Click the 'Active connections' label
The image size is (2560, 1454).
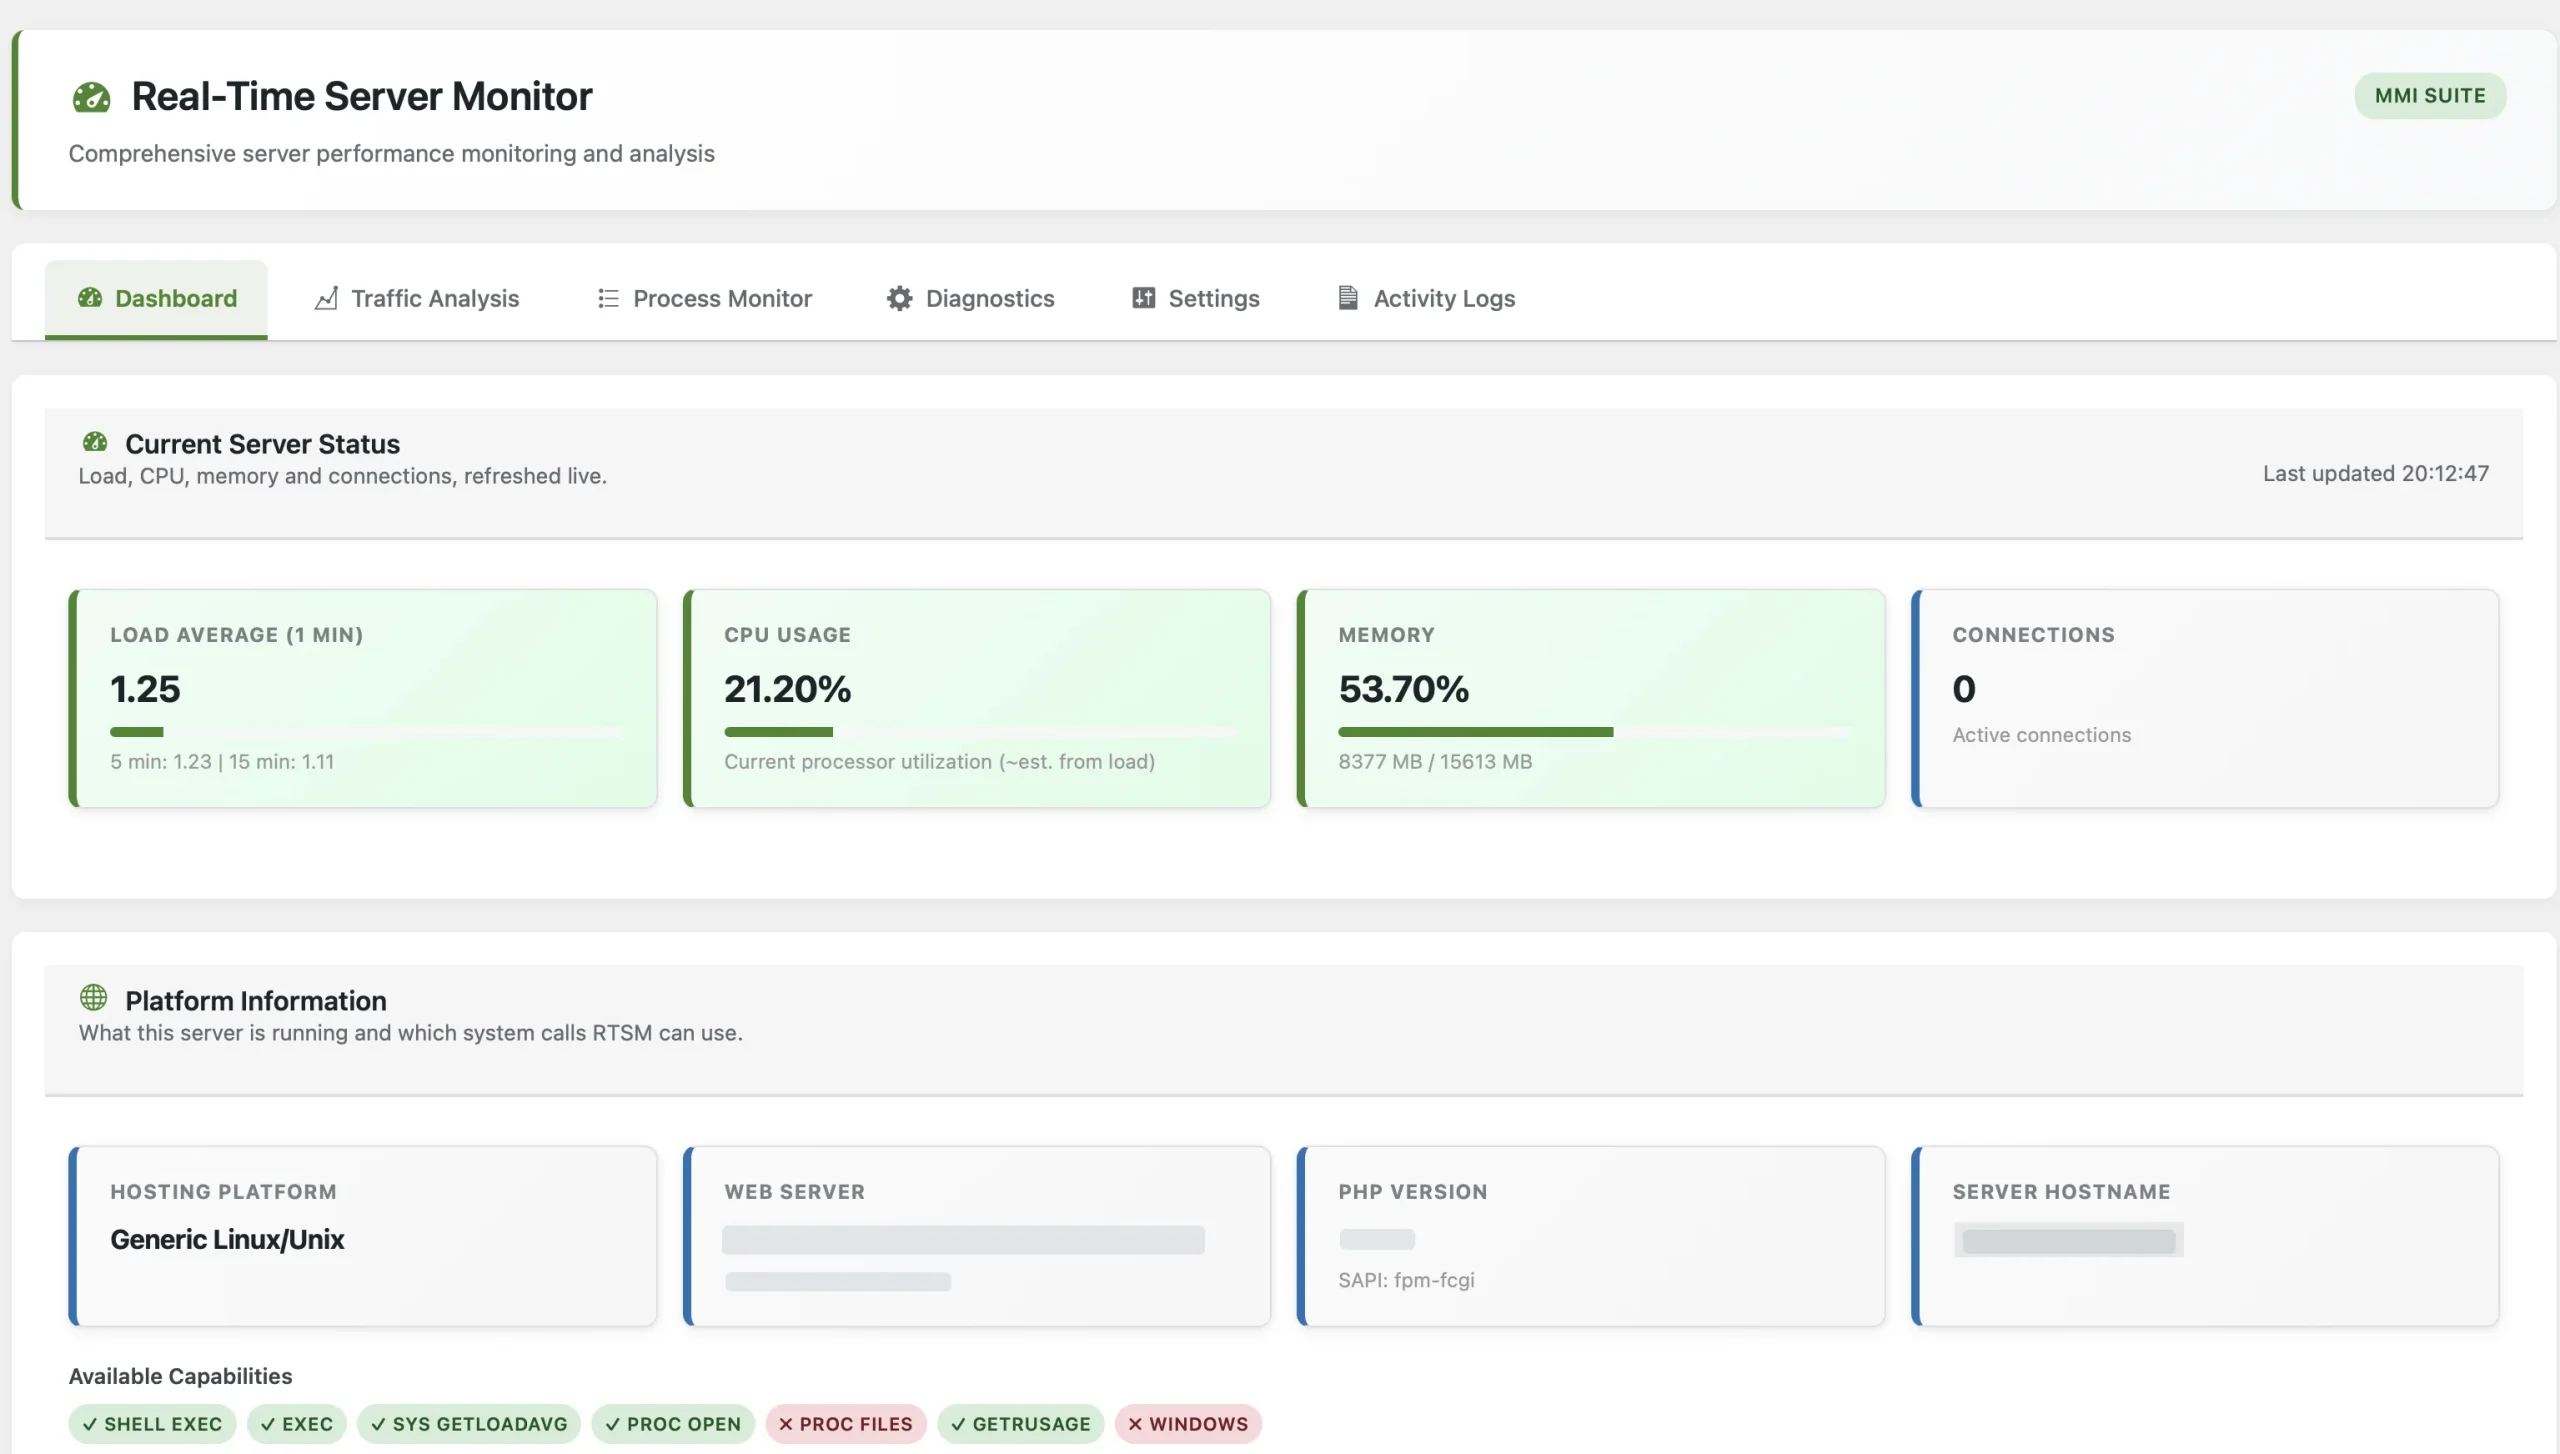2041,735
